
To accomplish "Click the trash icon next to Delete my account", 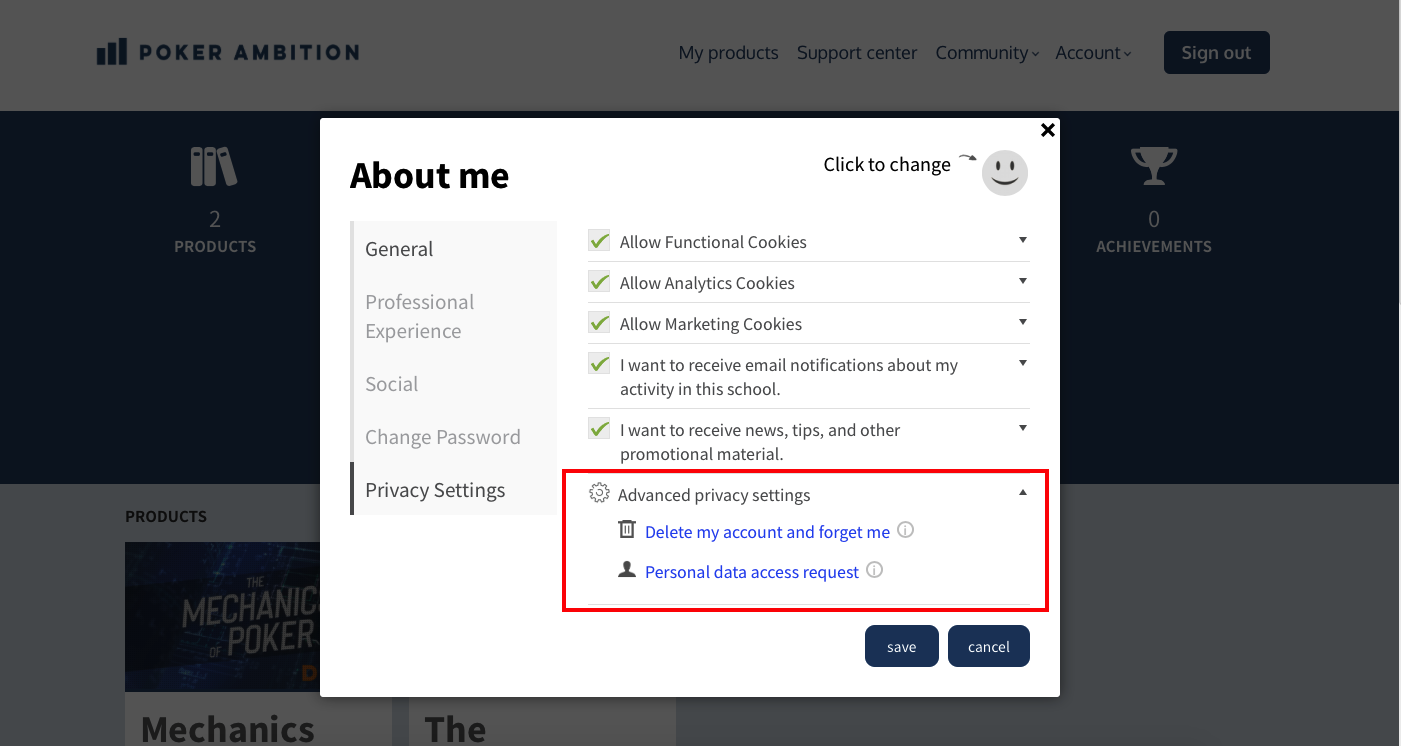I will [627, 529].
